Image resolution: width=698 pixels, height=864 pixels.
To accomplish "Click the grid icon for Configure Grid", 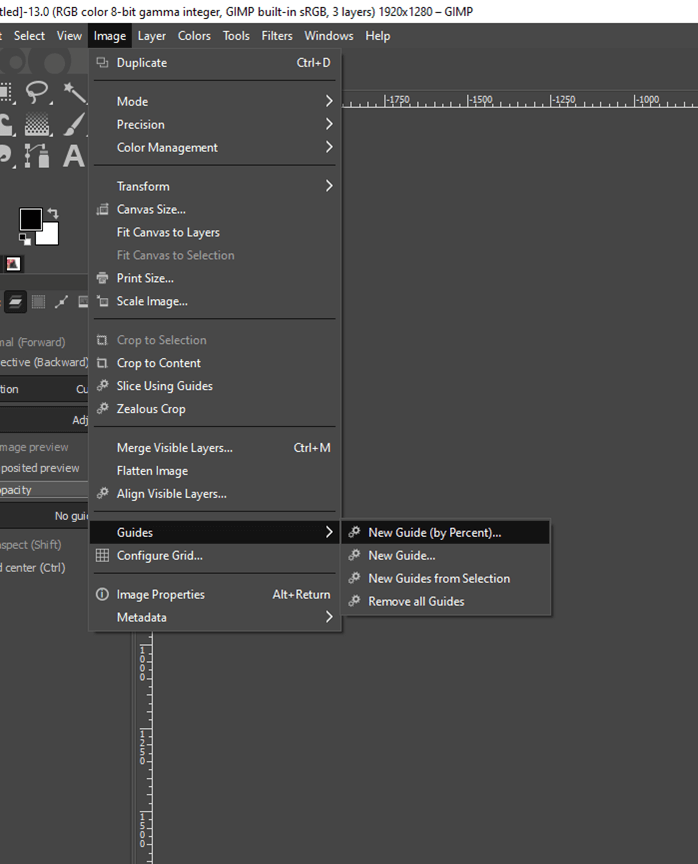I will (102, 555).
